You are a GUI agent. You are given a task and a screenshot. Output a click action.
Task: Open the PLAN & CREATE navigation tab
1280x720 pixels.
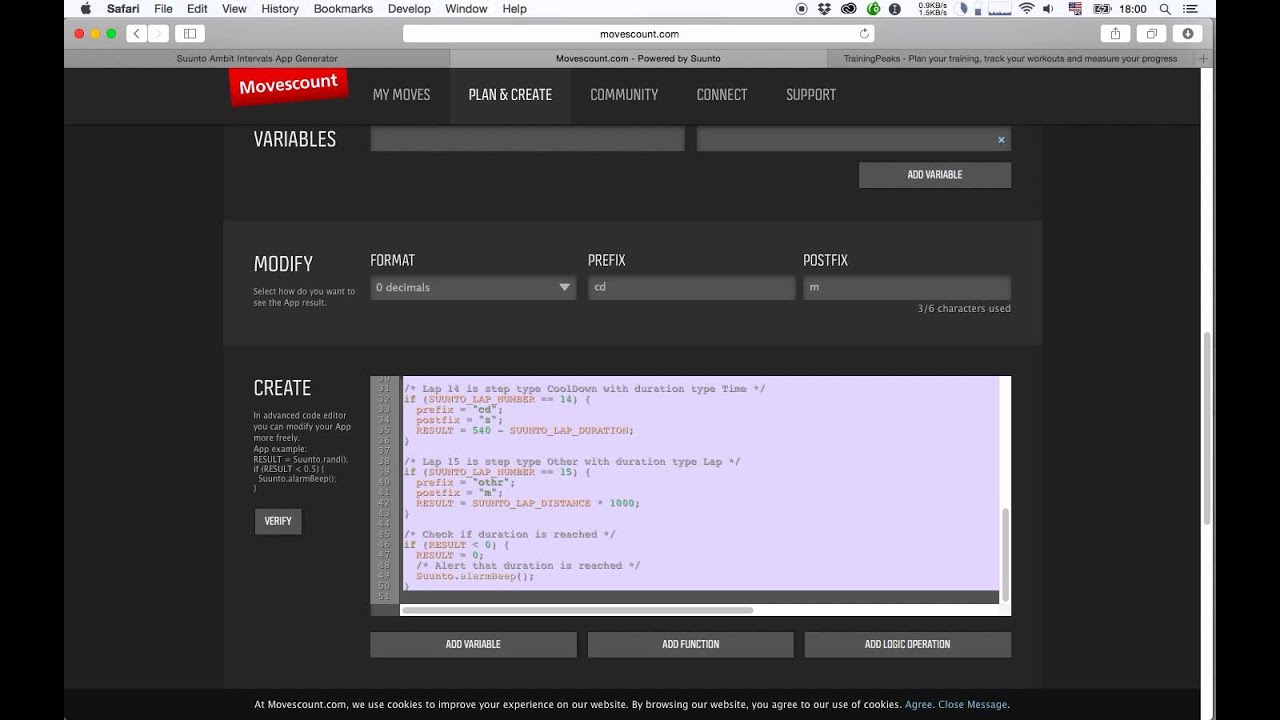tap(510, 95)
